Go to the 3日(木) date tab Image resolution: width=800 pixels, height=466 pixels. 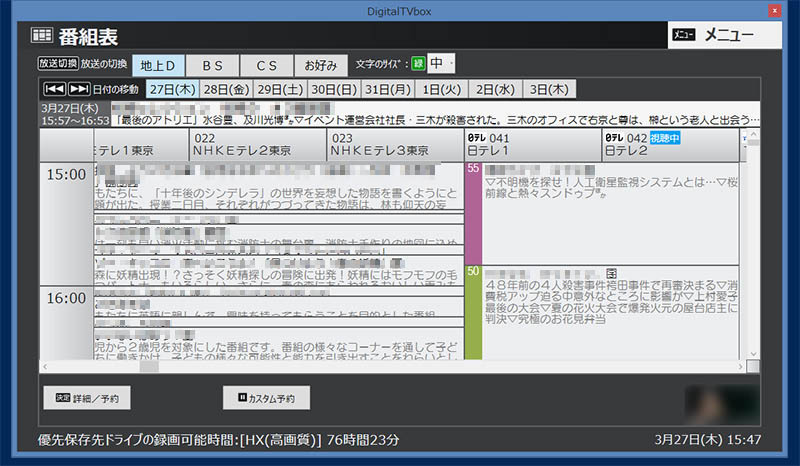[550, 89]
